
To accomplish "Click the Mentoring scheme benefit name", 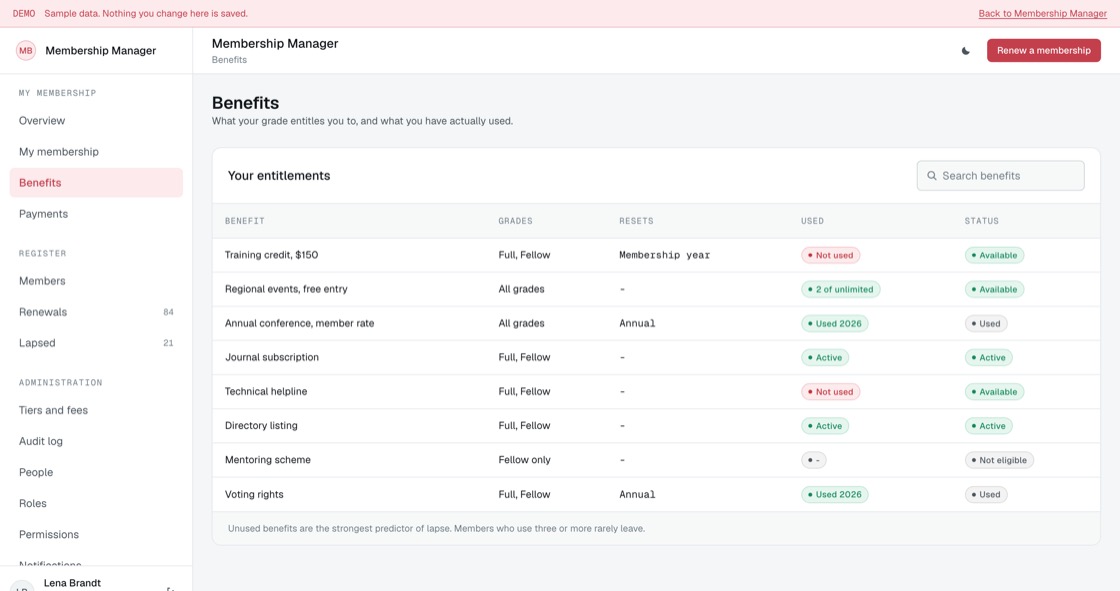I will (x=268, y=460).
